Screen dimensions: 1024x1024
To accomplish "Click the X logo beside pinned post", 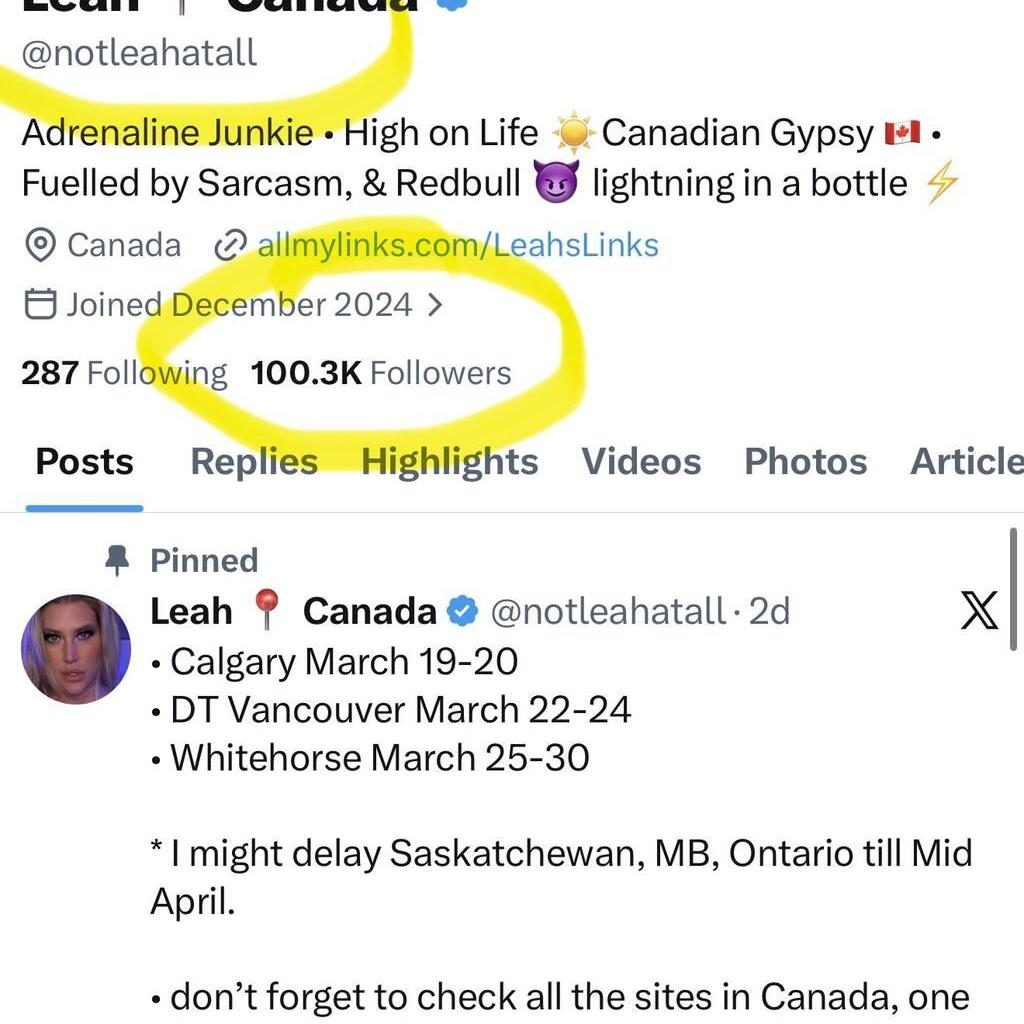I will [x=979, y=610].
